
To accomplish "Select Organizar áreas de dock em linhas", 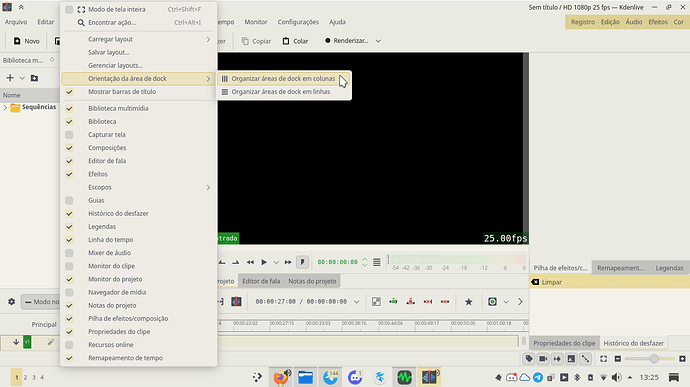I will 281,92.
